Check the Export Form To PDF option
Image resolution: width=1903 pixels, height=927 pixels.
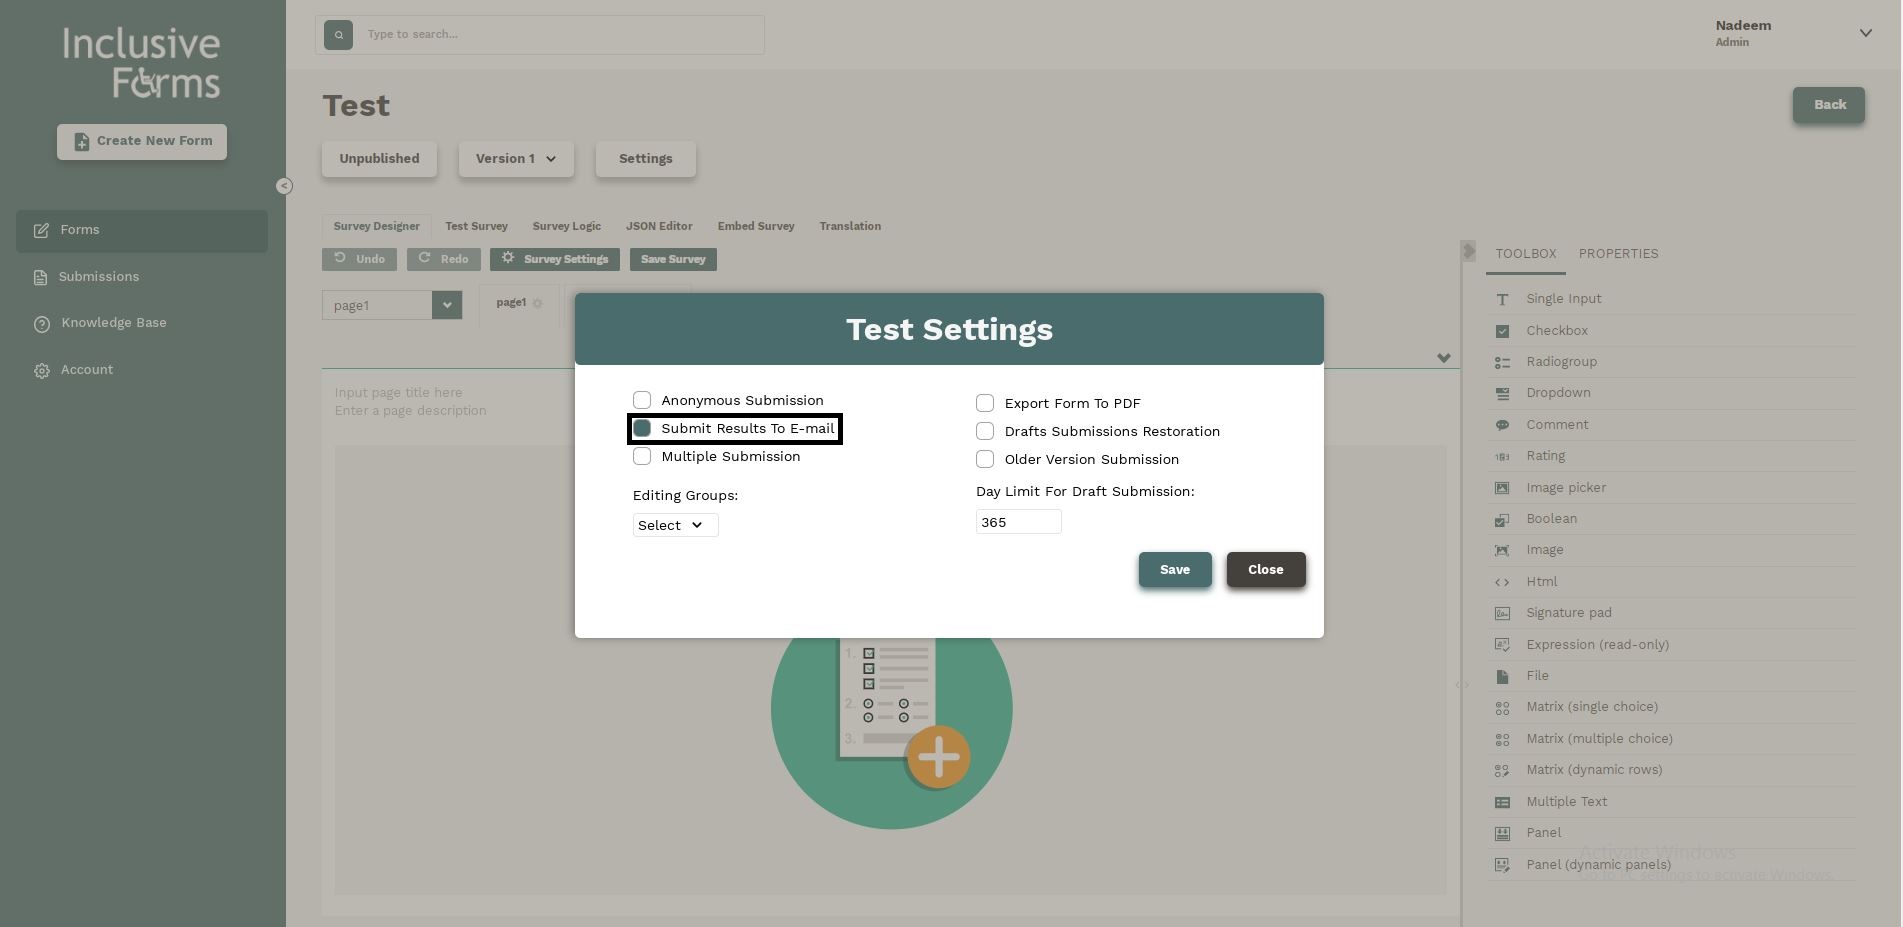tap(984, 402)
